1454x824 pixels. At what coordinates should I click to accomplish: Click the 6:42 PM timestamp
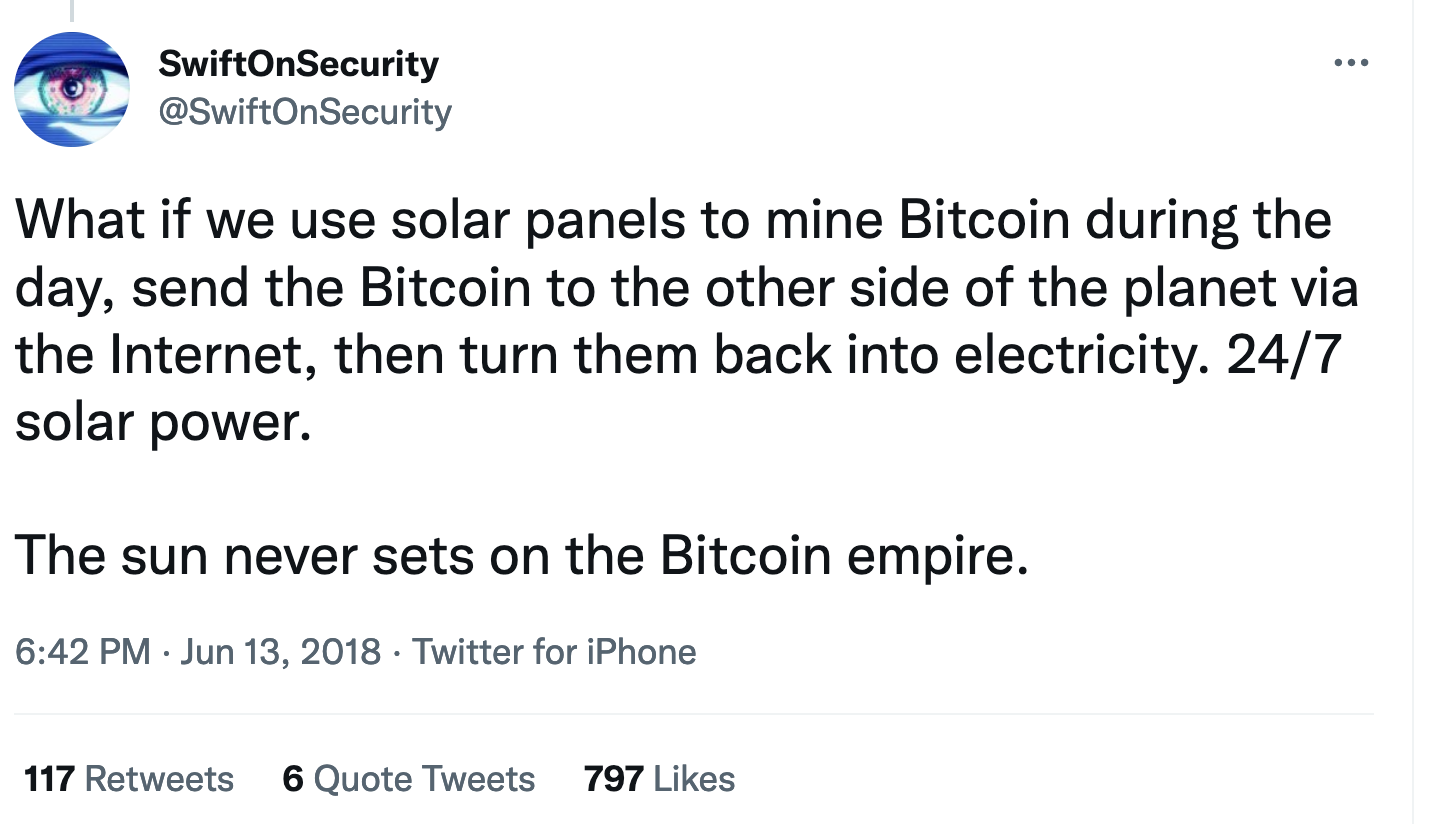[82, 652]
